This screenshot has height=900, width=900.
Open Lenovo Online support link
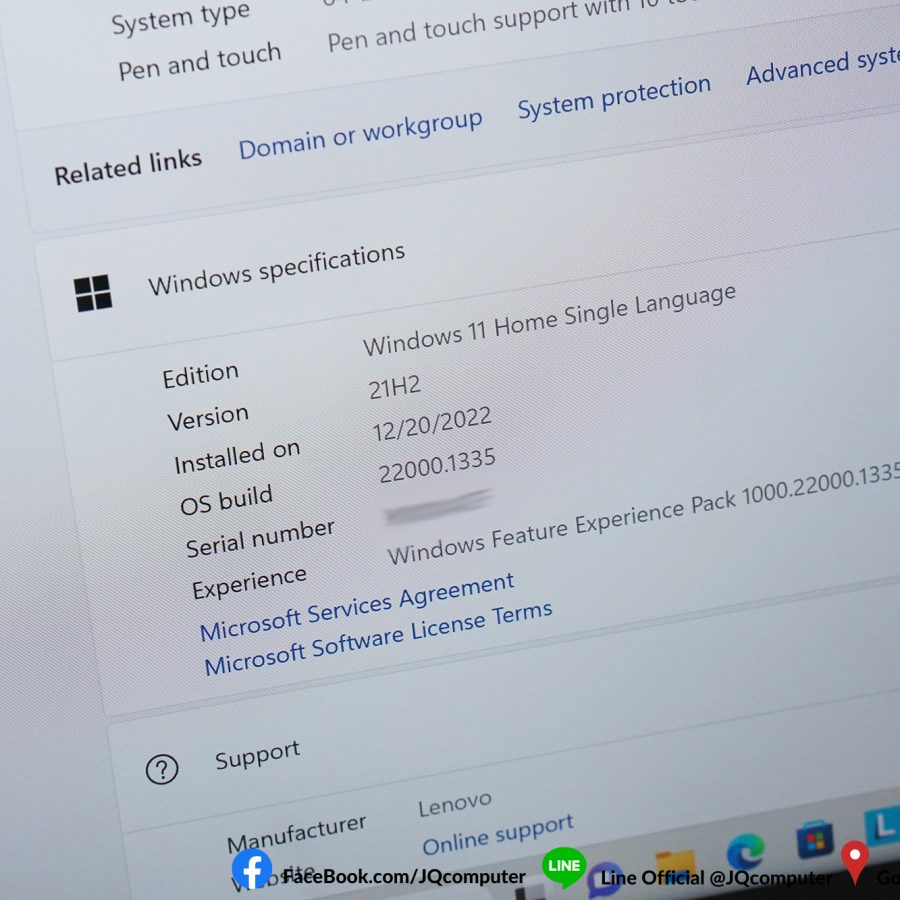pos(498,834)
